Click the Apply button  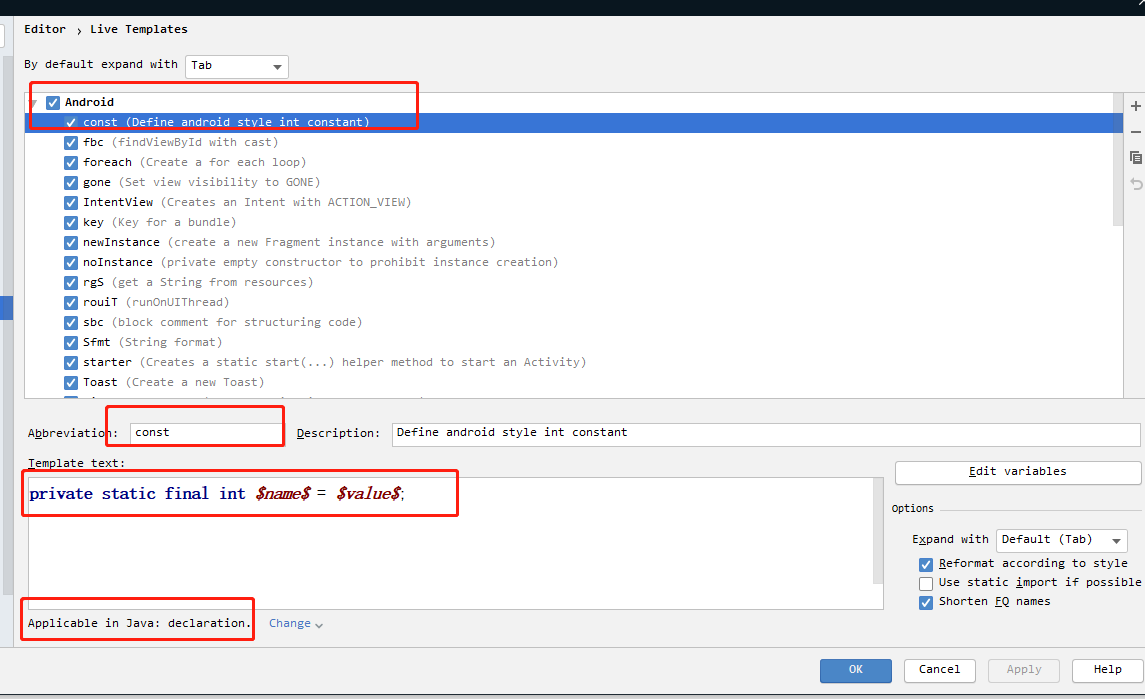[1024, 670]
